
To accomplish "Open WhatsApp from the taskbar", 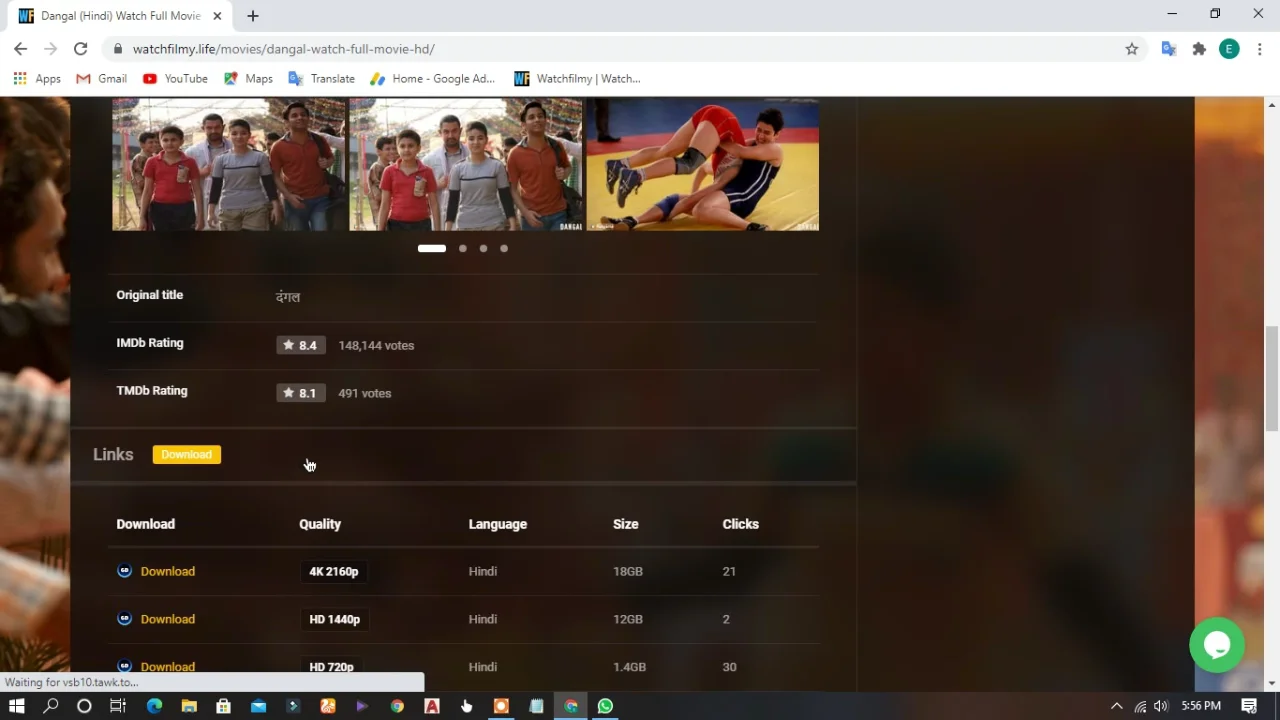I will (605, 706).
